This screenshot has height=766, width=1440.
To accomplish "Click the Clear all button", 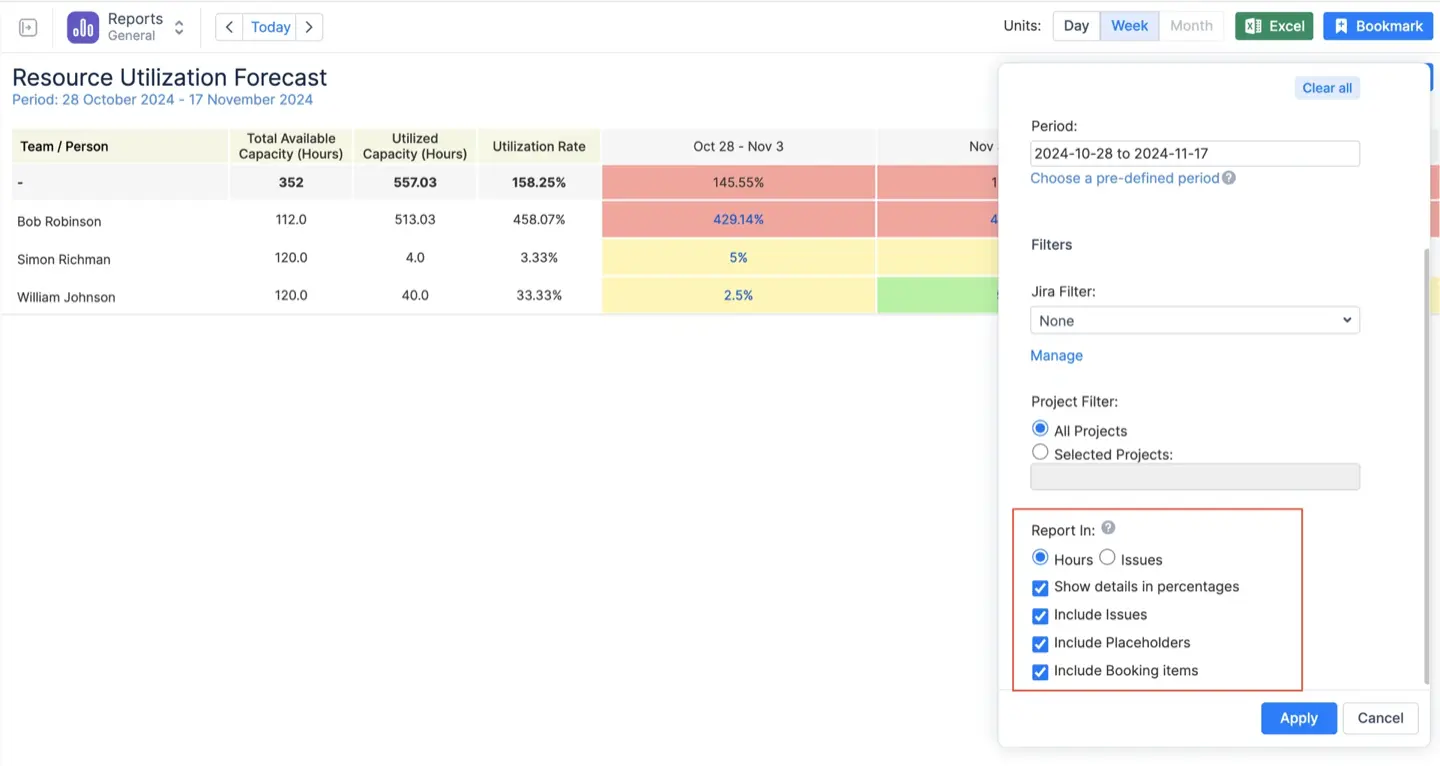I will coord(1327,88).
